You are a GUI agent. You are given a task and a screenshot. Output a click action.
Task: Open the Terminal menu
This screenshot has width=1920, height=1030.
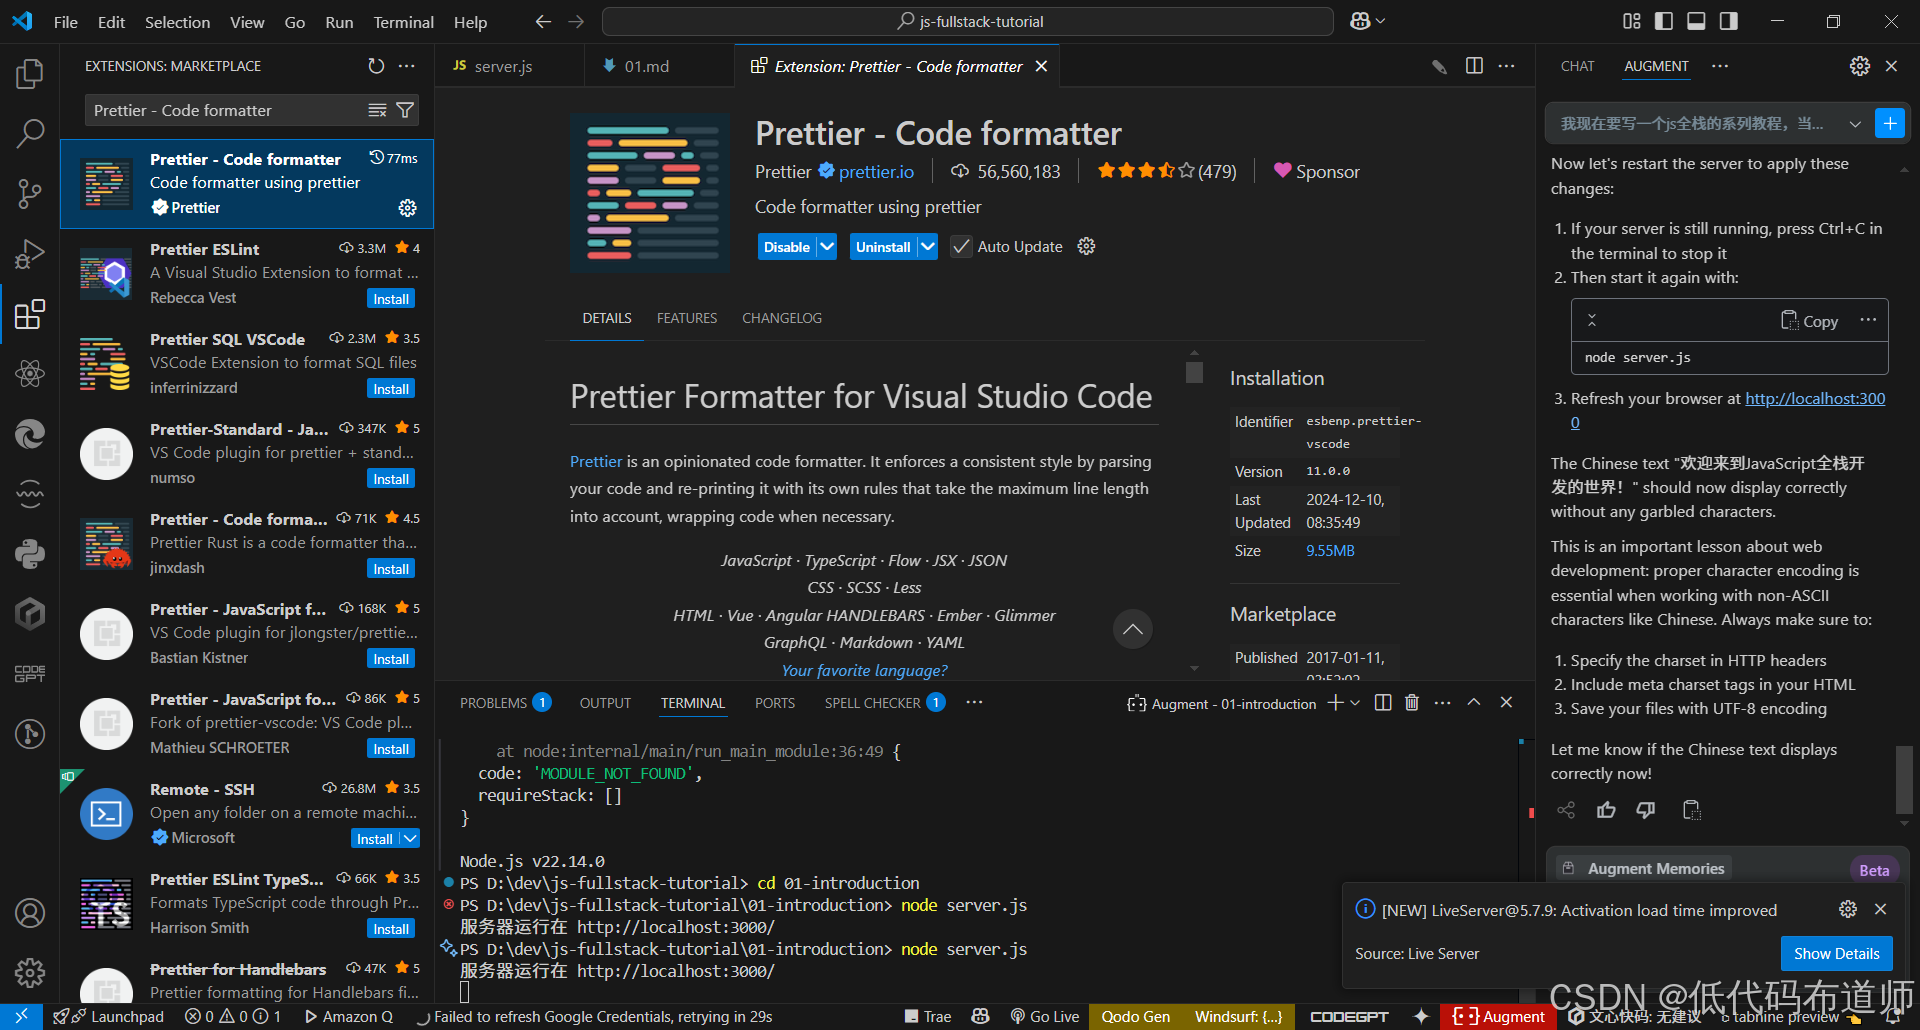[x=403, y=22]
